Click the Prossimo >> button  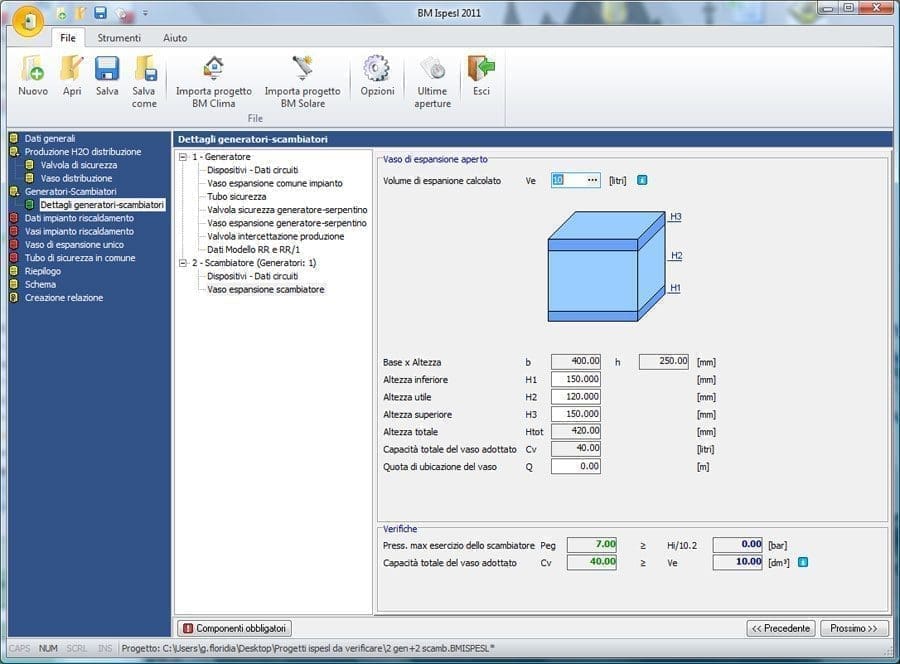854,628
